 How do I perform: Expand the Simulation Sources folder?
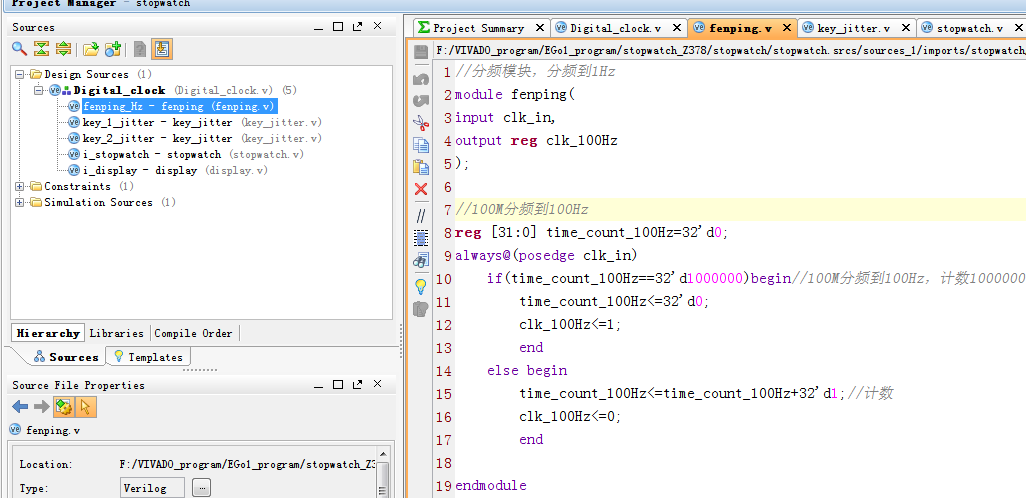(21, 202)
